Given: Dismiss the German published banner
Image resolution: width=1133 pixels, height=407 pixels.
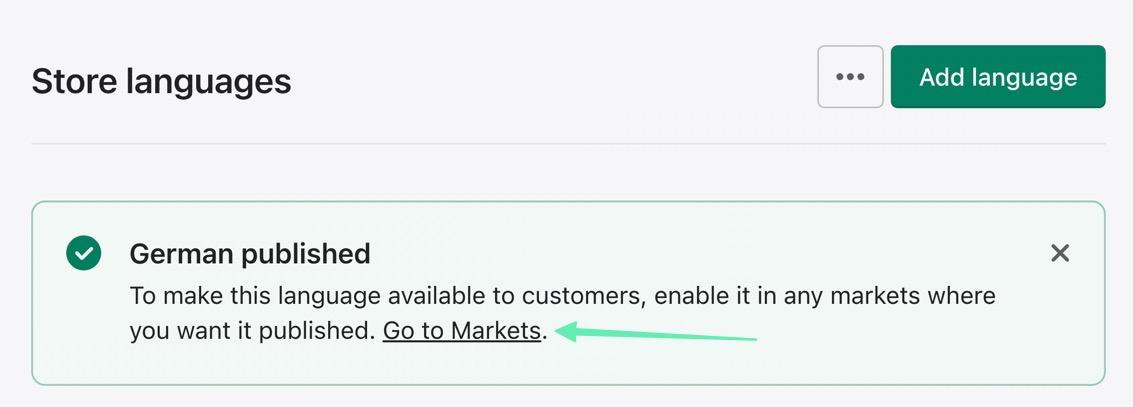Looking at the screenshot, I should (x=1060, y=254).
